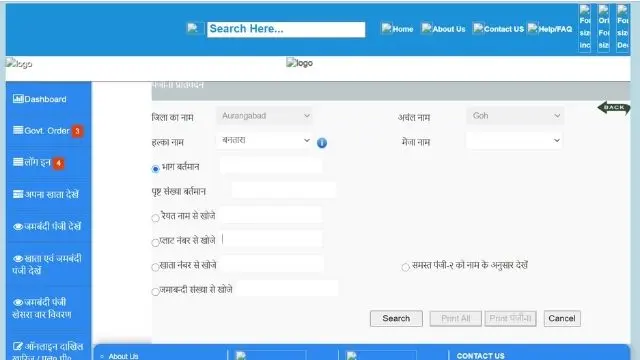Viewport: 640px width, 360px height.
Task: Click the Govt. Order list icon
Action: 18,130
